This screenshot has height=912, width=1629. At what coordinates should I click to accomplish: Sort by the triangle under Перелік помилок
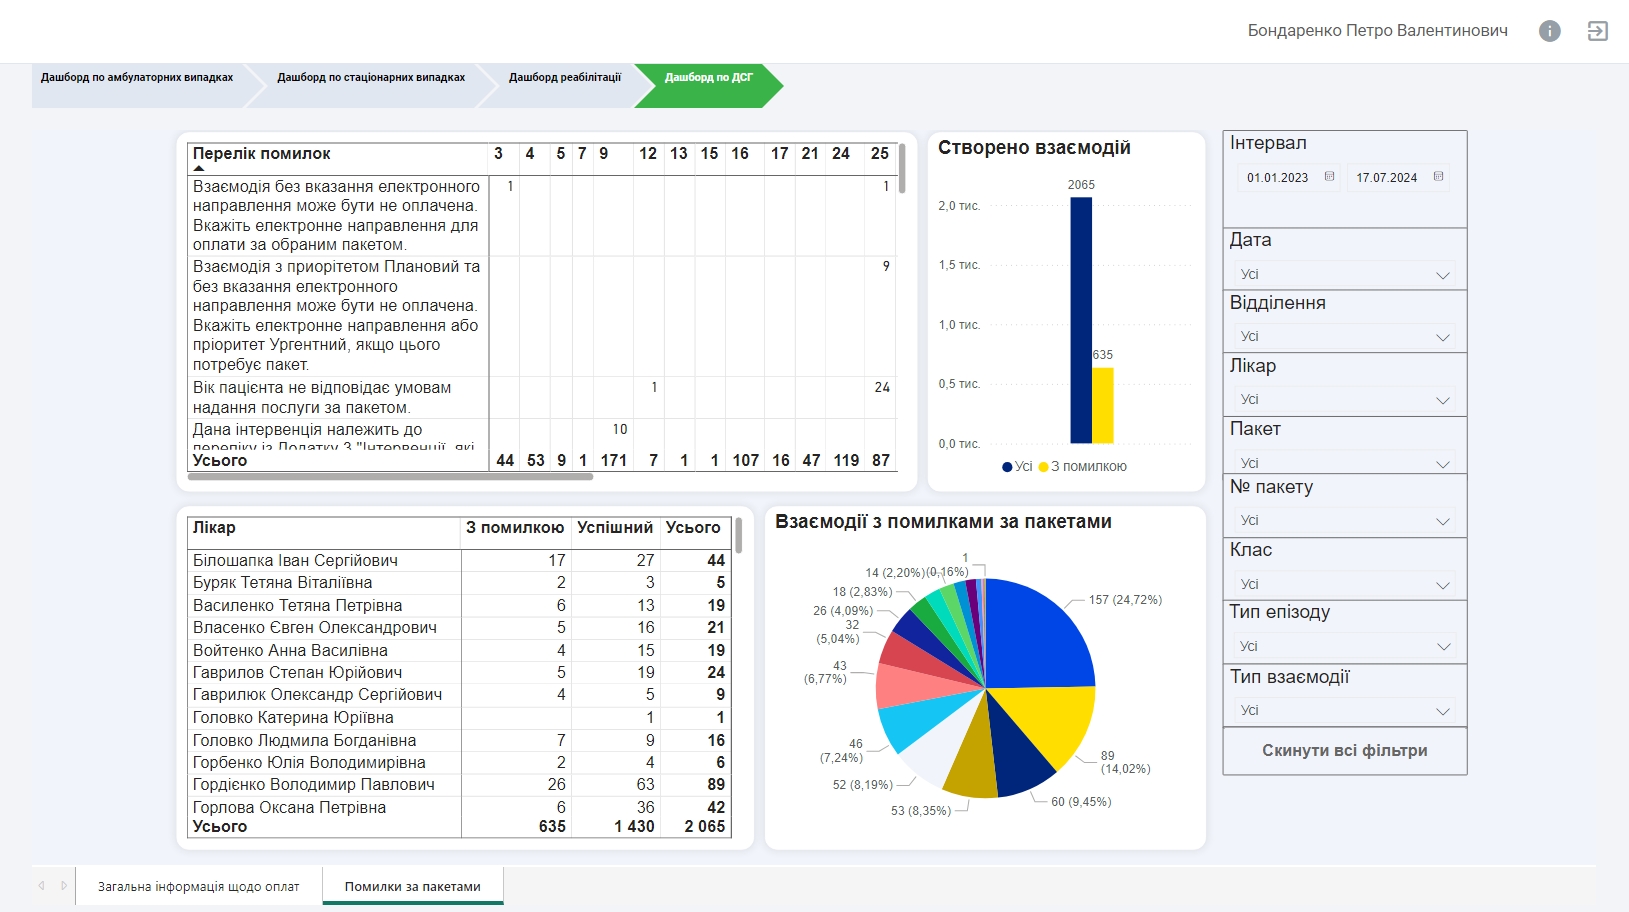(x=199, y=168)
